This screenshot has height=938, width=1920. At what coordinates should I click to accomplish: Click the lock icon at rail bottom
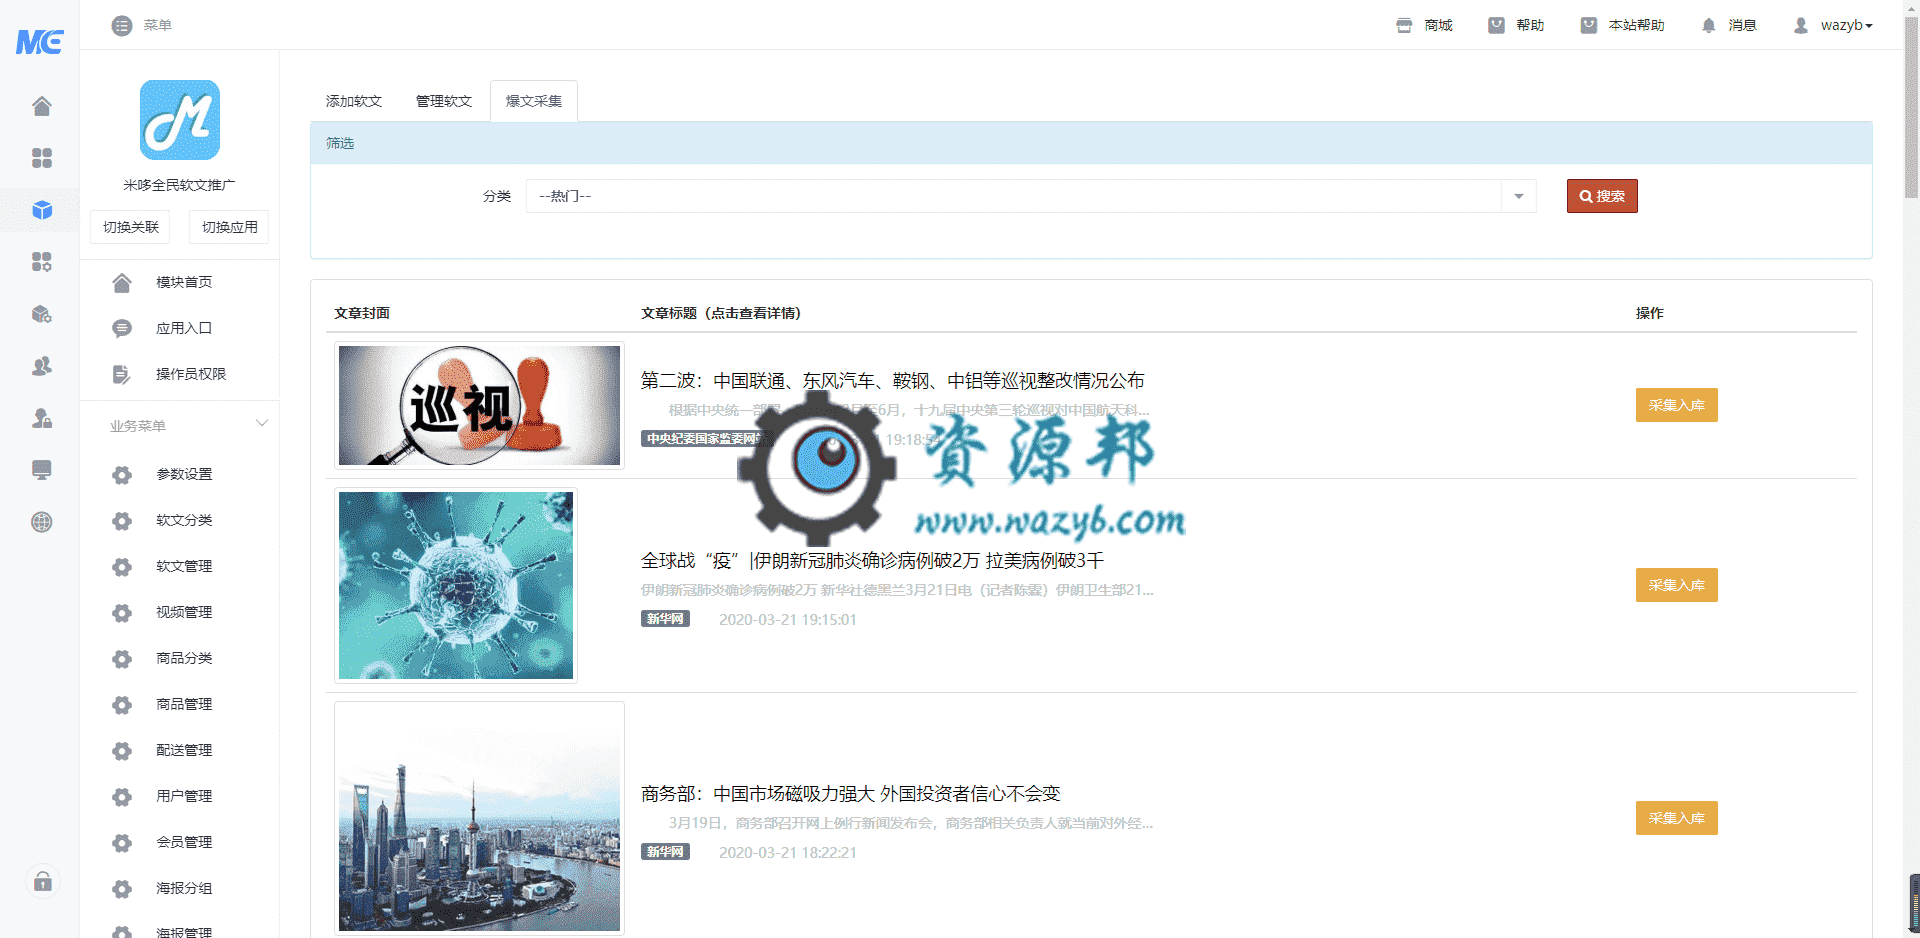(x=42, y=882)
